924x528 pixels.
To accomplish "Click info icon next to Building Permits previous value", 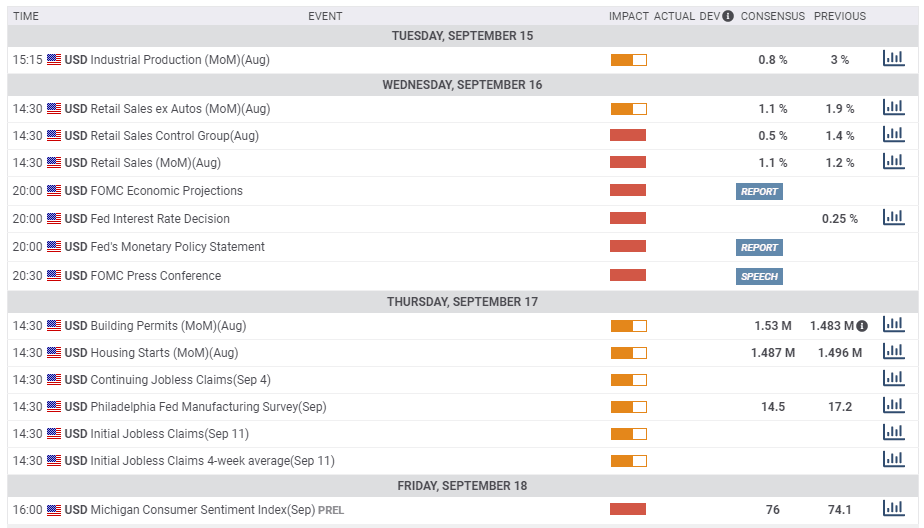I will (x=862, y=326).
